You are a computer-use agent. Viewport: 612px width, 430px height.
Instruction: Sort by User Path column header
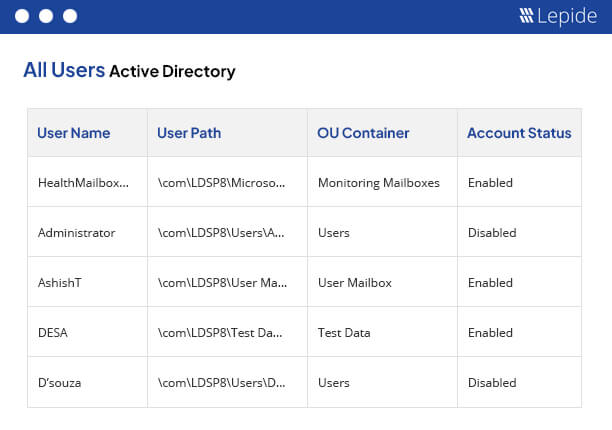(189, 133)
